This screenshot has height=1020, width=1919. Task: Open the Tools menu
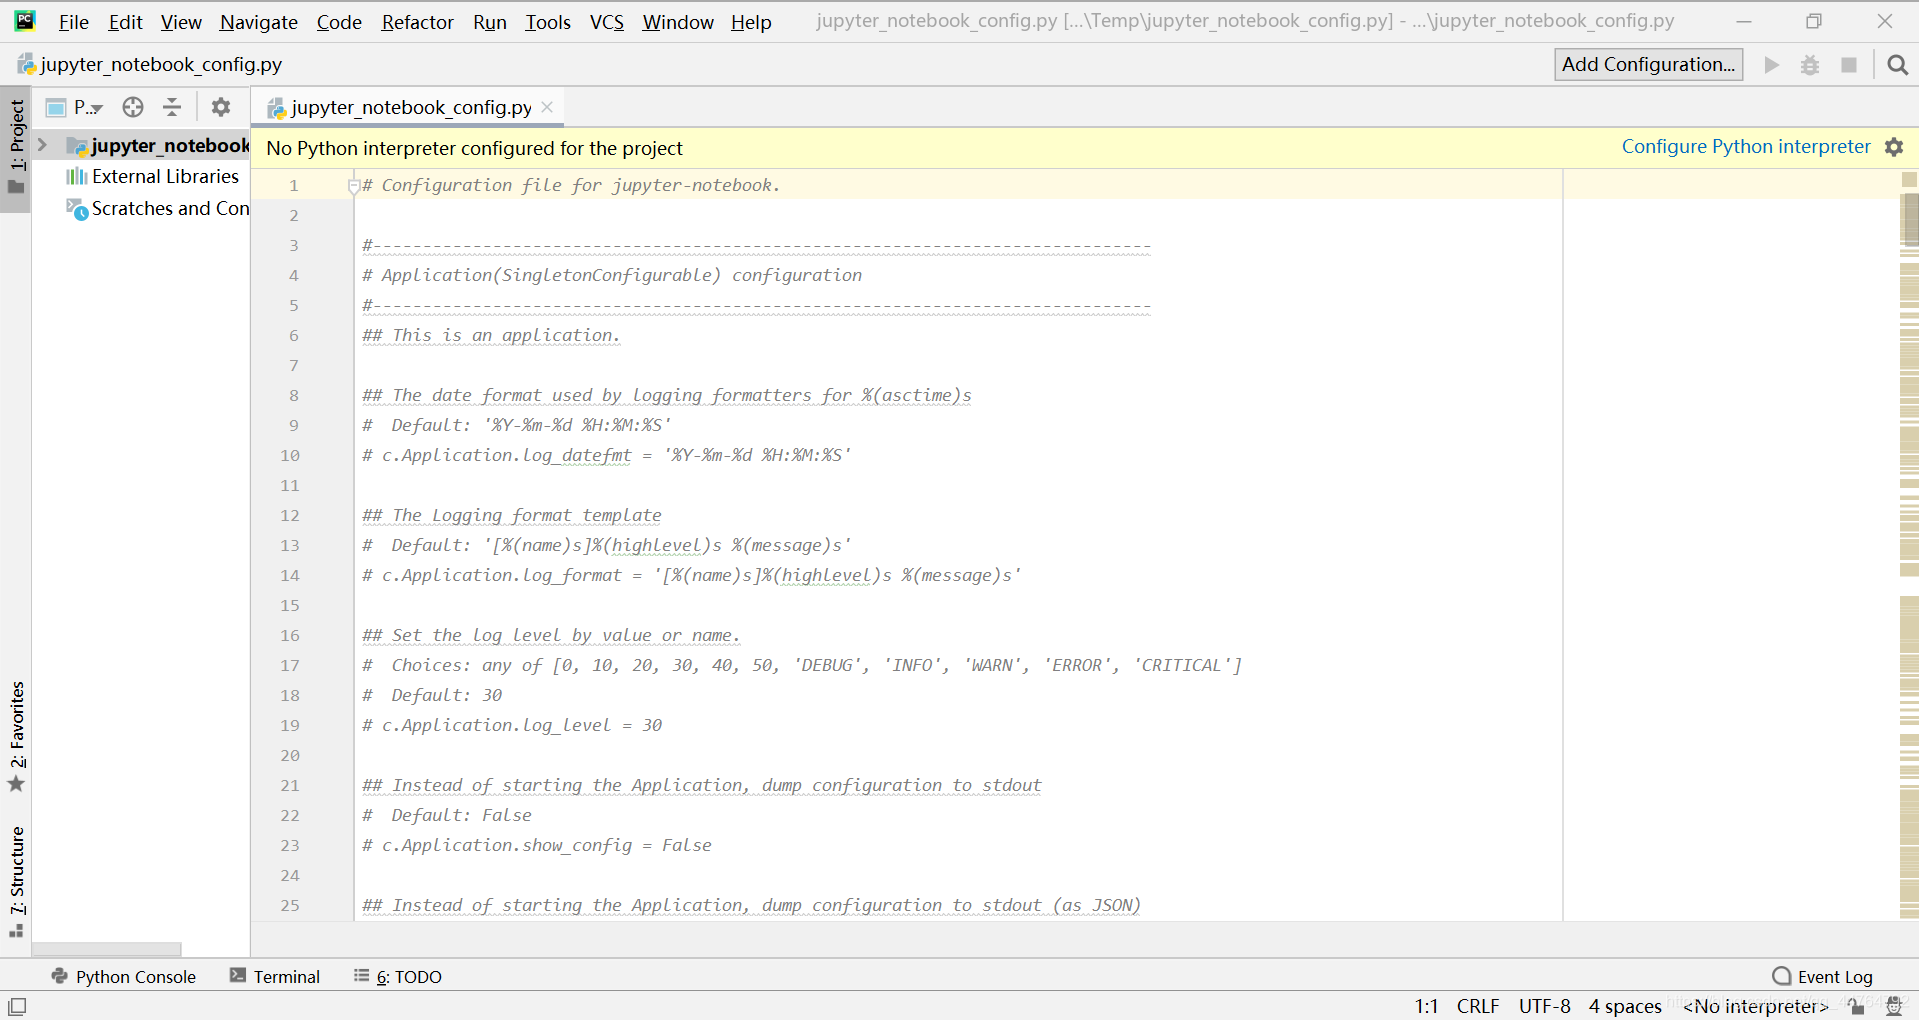pyautogui.click(x=548, y=22)
